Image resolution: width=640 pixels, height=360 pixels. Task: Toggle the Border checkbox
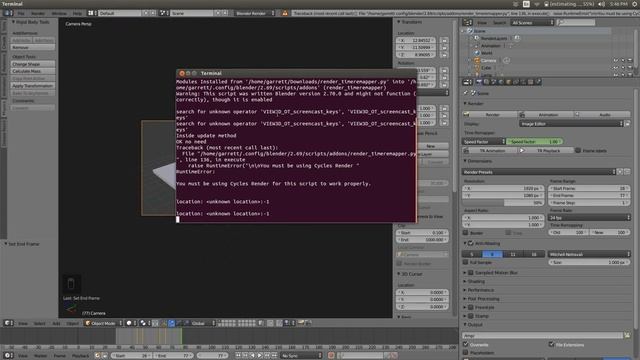tap(466, 233)
